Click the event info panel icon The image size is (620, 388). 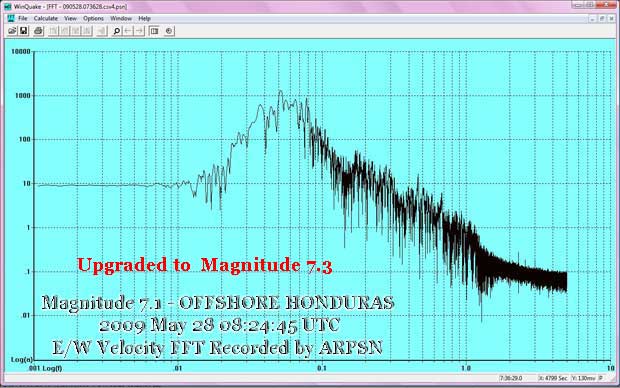coord(154,31)
